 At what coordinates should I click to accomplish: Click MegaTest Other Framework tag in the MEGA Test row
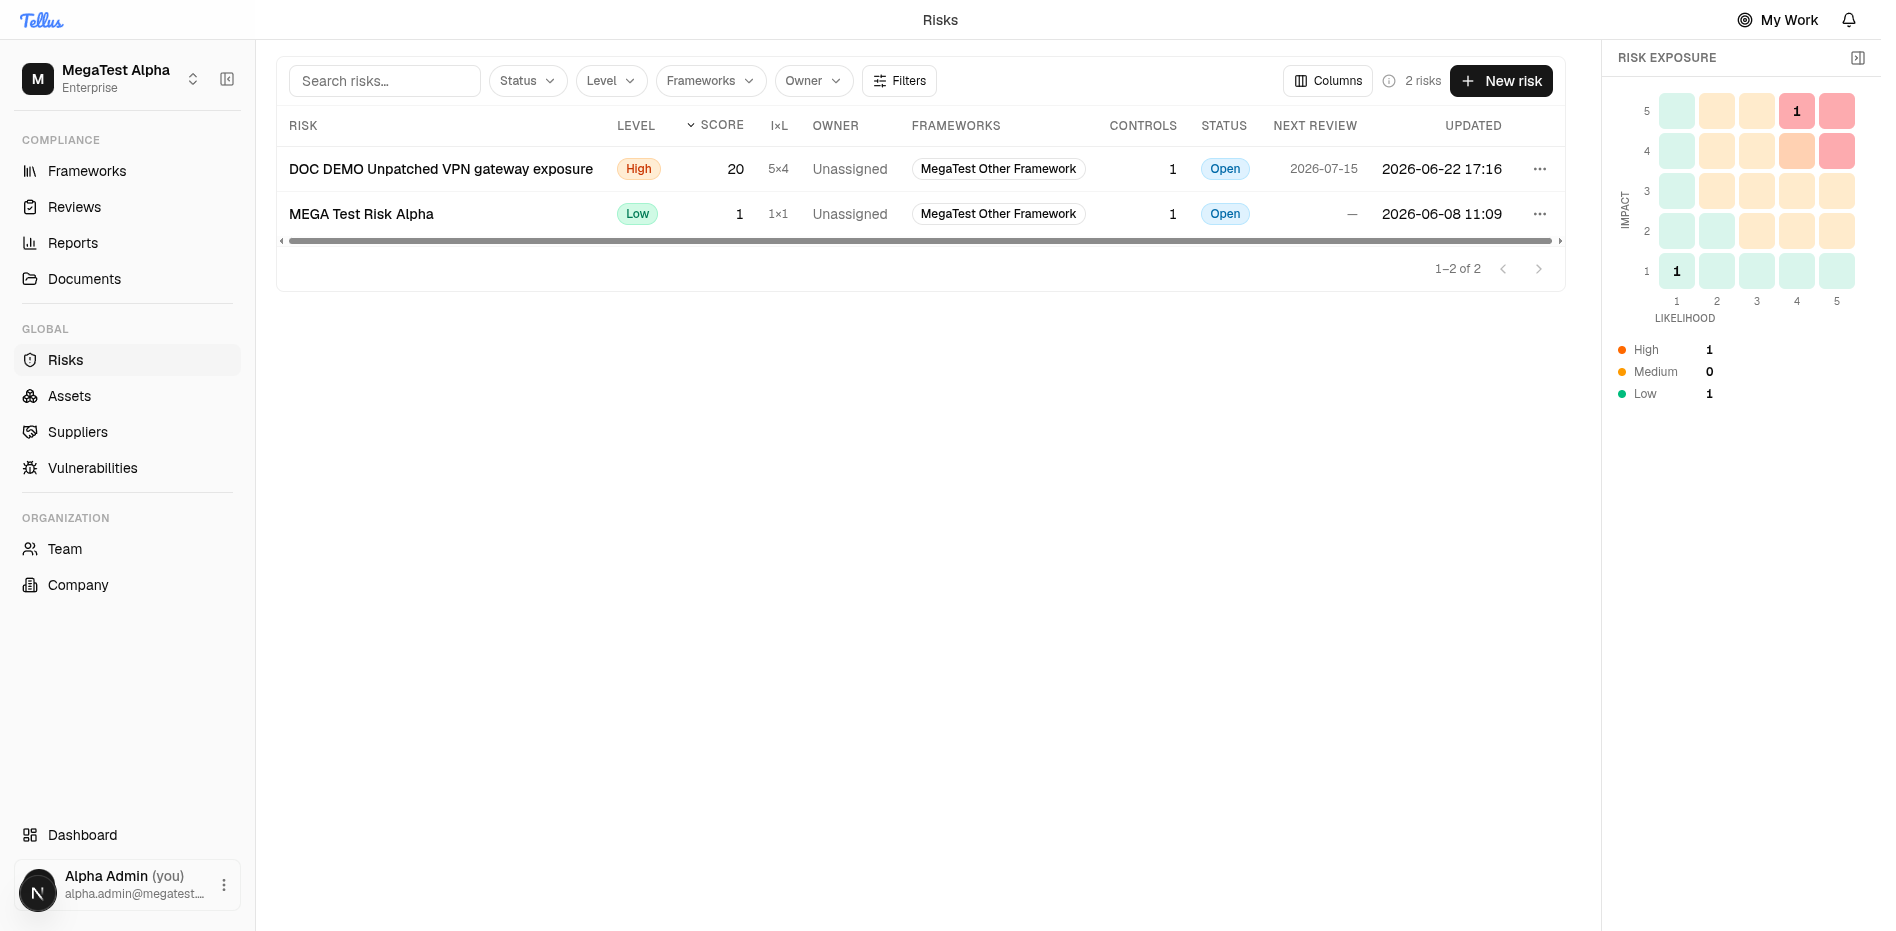tap(998, 214)
